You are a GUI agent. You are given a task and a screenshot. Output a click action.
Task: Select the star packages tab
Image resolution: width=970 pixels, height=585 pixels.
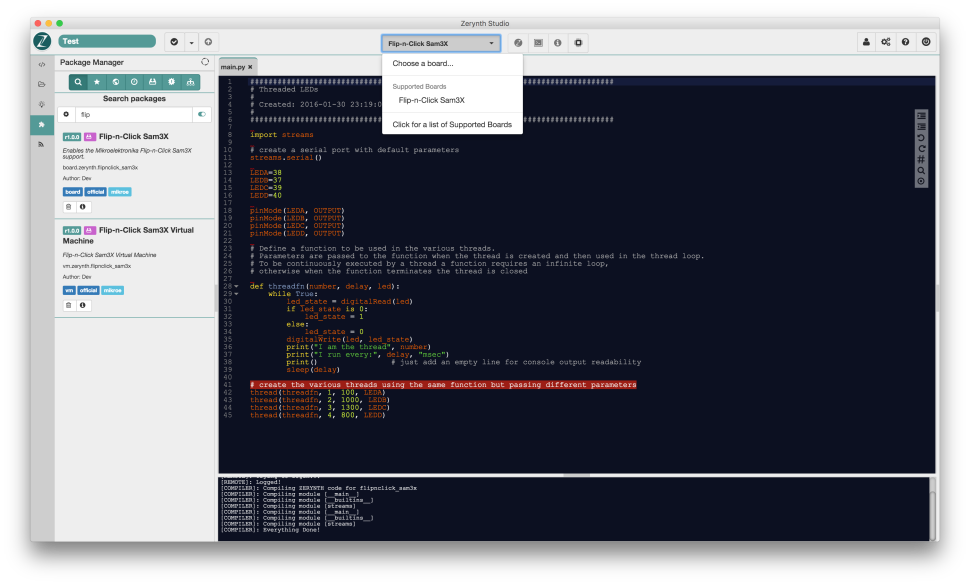coord(97,82)
